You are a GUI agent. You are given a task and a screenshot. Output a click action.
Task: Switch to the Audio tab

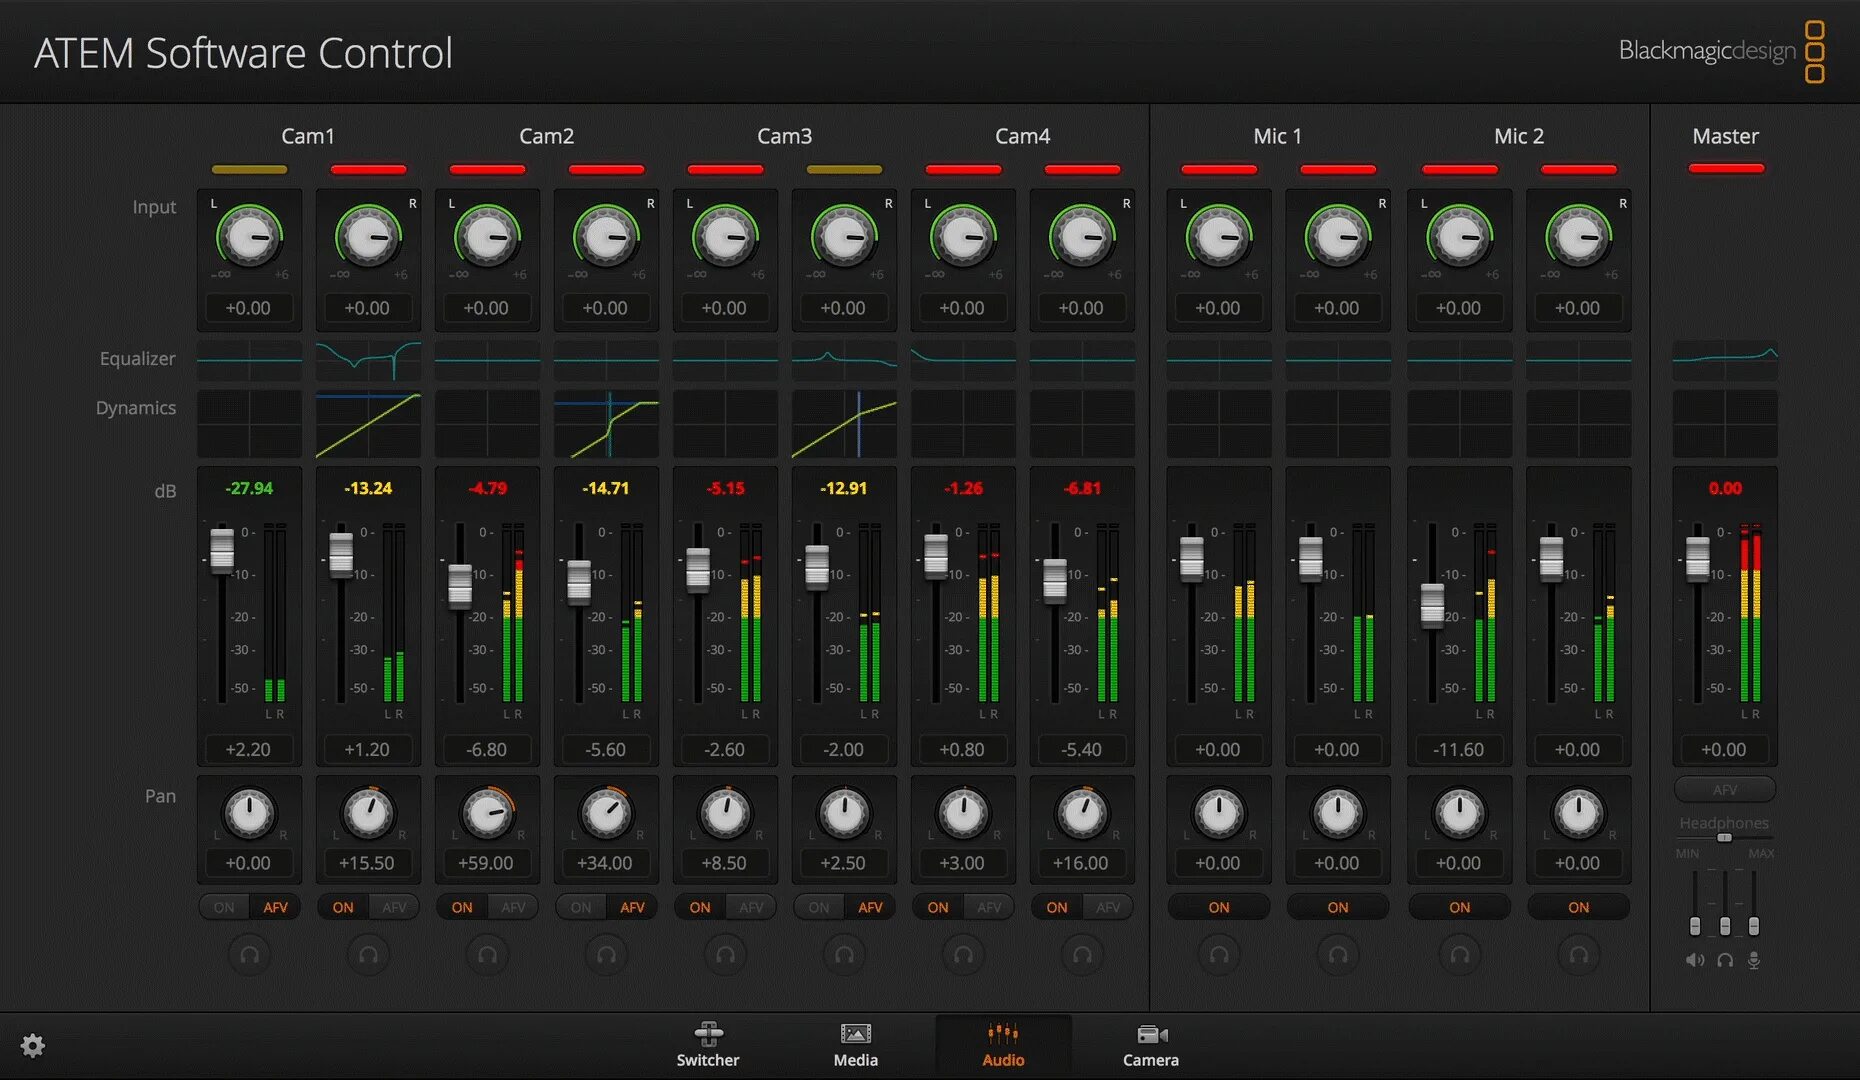coord(1002,1045)
